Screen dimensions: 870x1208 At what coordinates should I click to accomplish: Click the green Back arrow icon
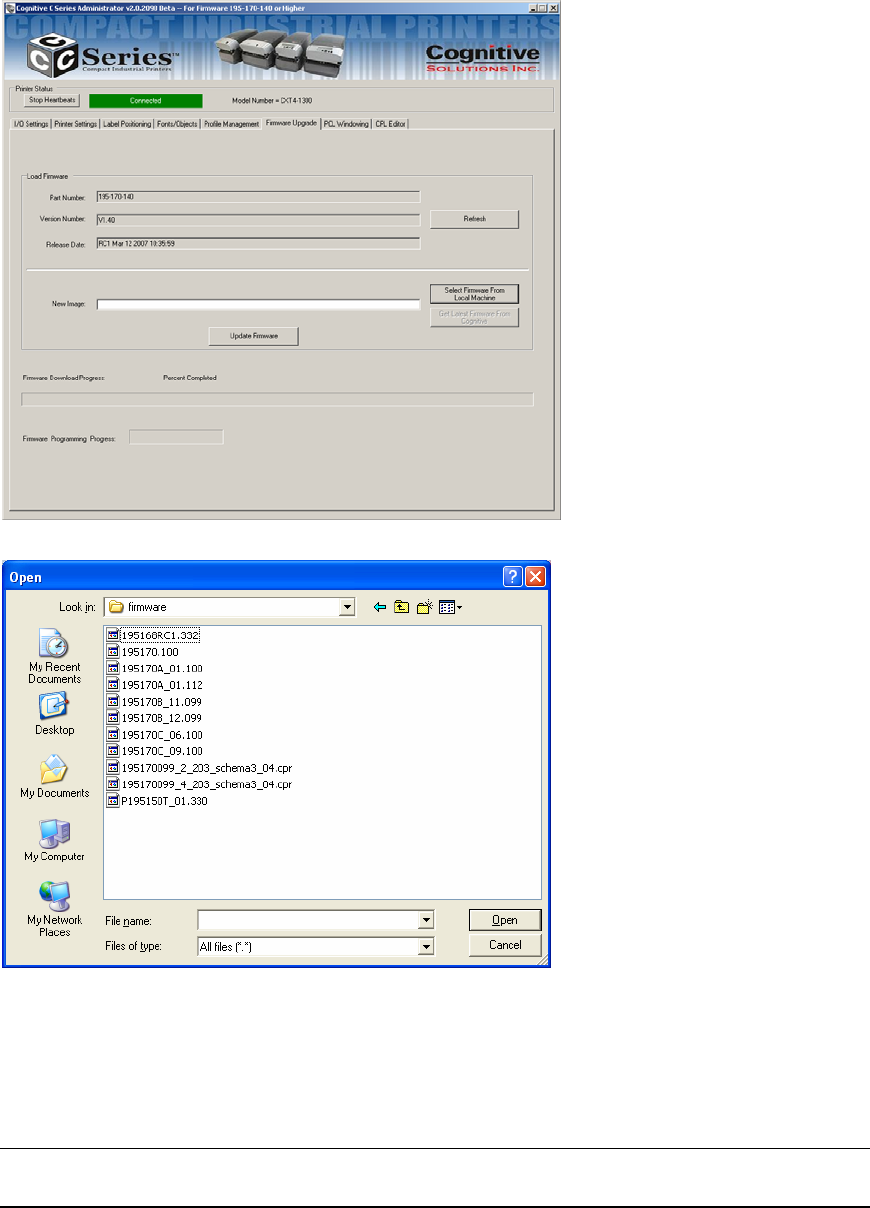[380, 607]
